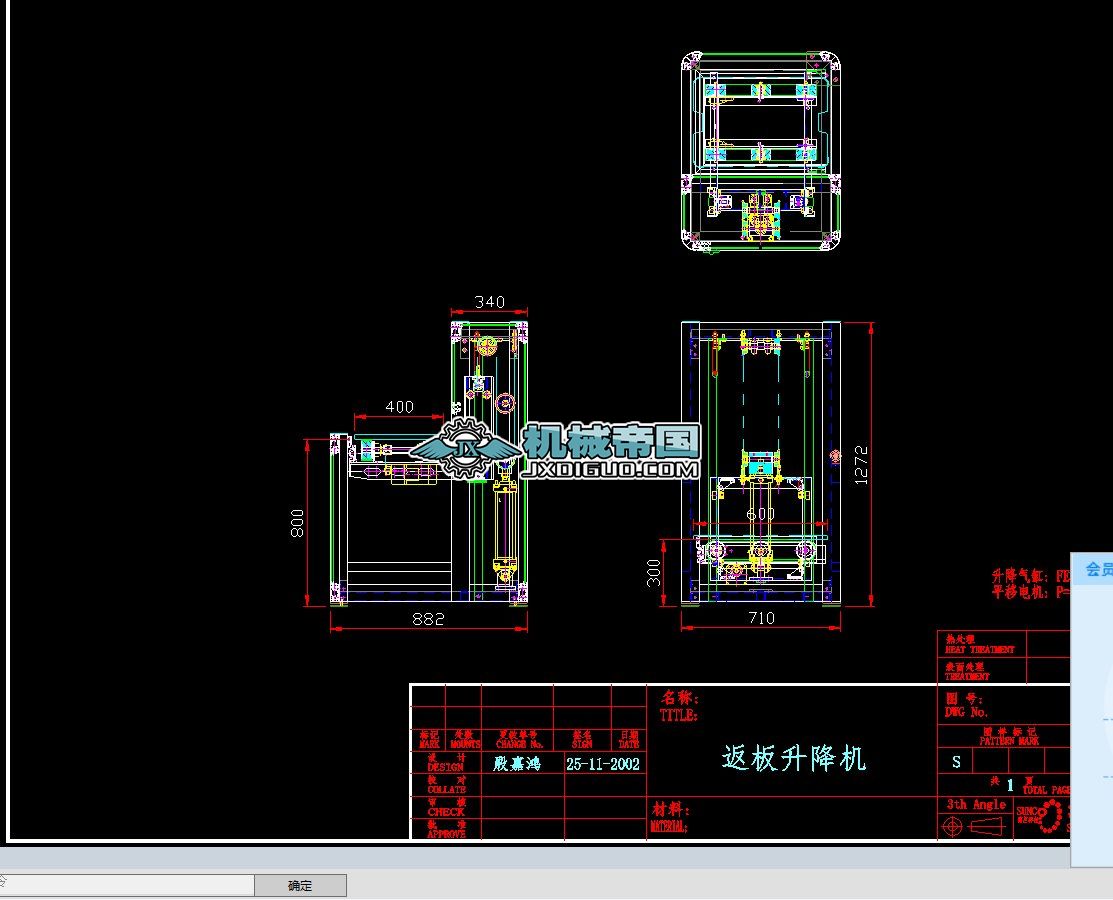
Task: Click the third-angle projection symbol
Action: [974, 826]
